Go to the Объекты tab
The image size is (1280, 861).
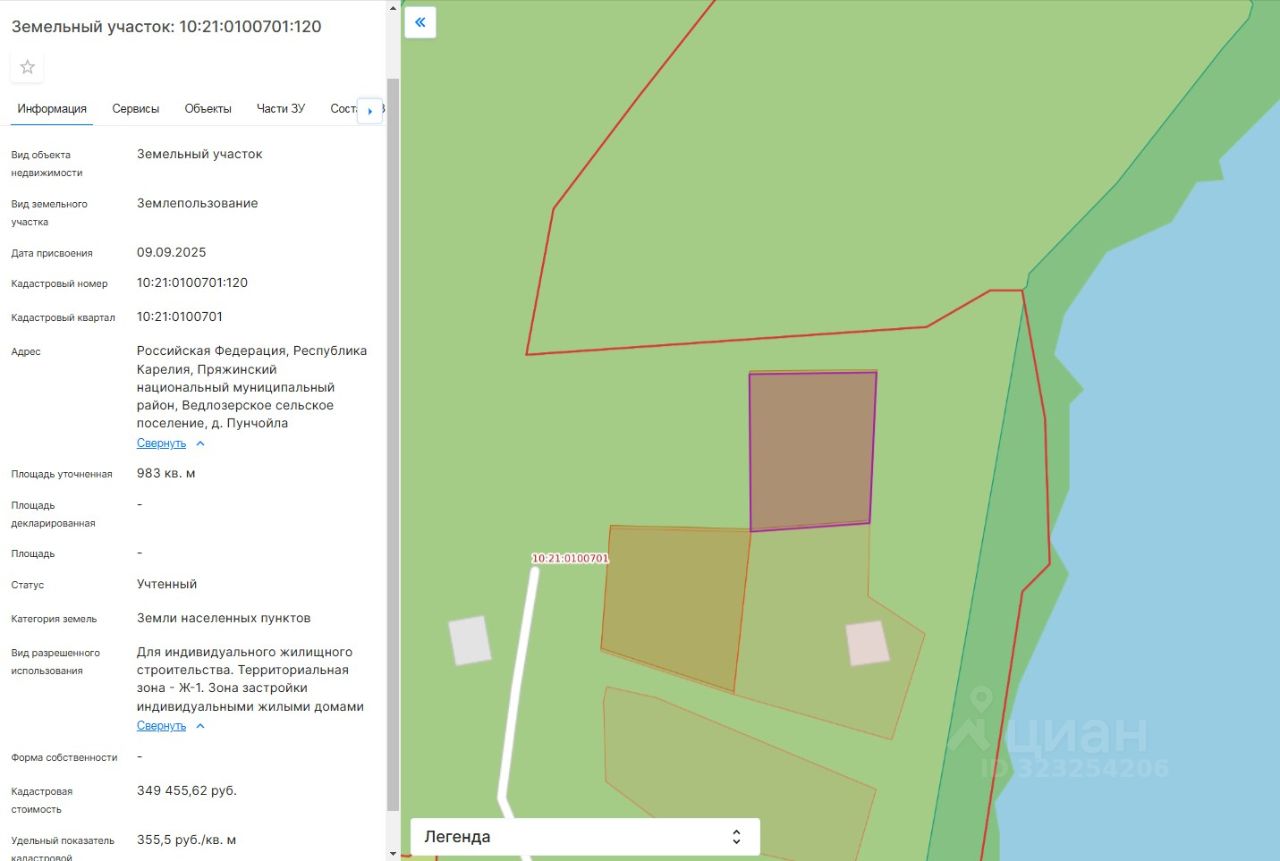click(x=208, y=109)
